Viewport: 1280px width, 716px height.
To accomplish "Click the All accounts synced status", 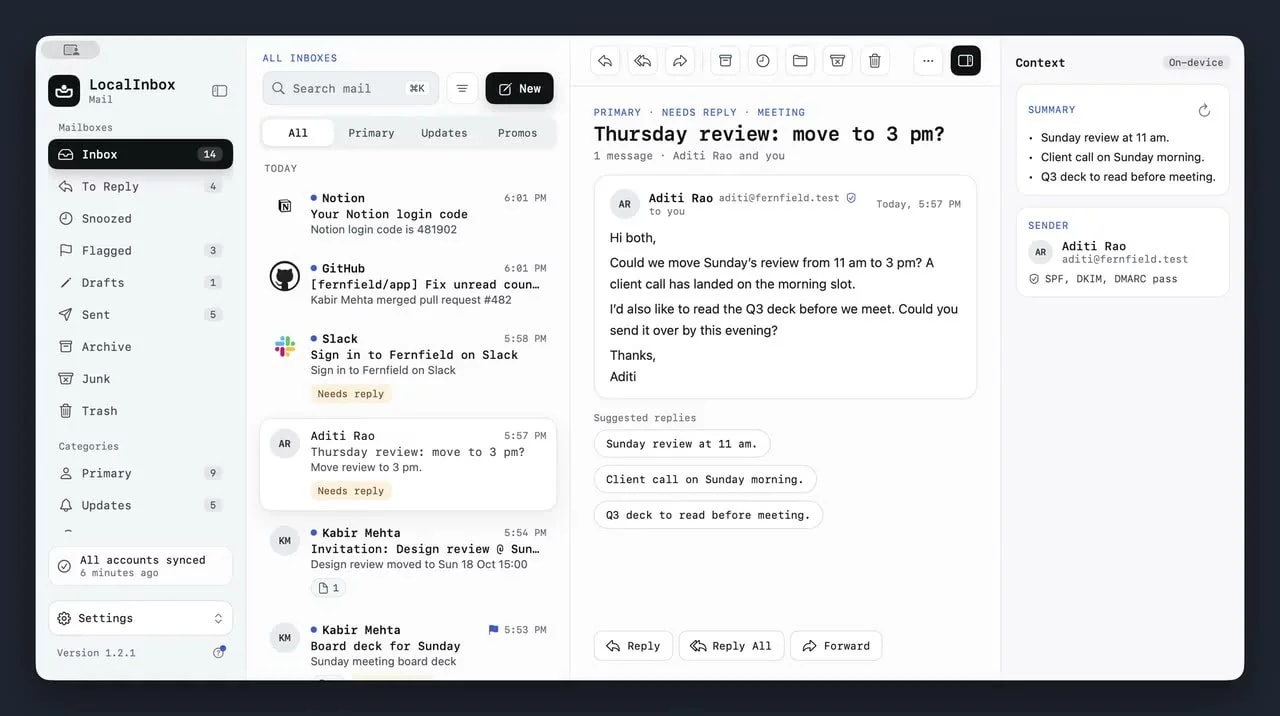I will click(x=140, y=566).
